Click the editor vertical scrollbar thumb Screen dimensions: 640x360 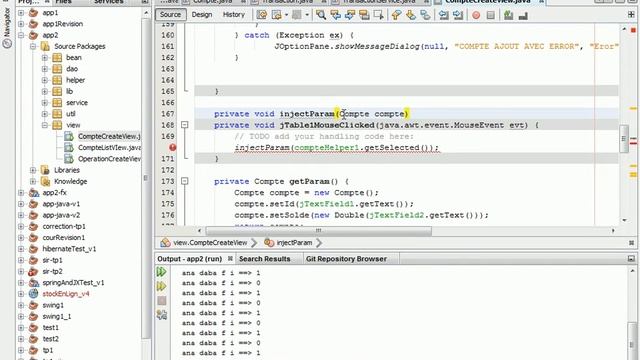624,139
